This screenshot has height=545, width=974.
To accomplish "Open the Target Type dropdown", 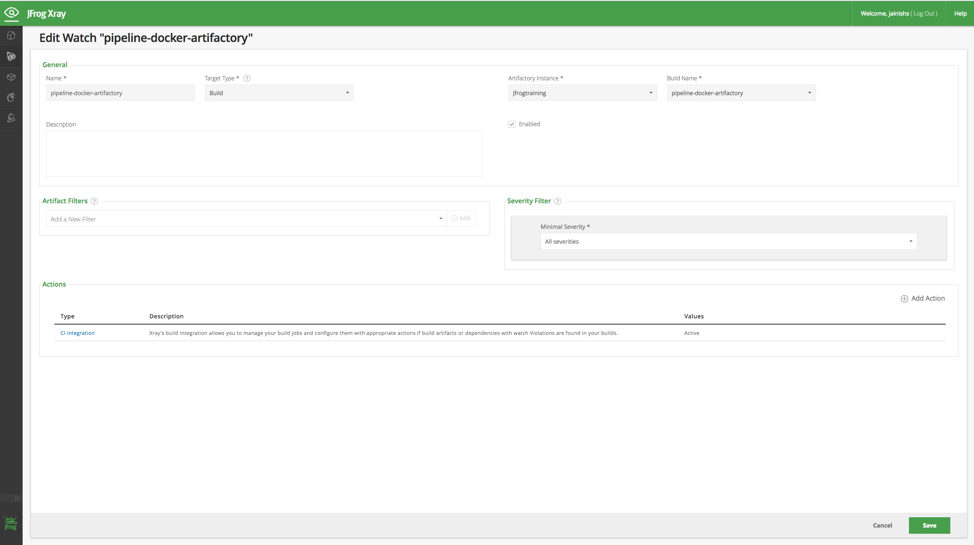I will tap(279, 93).
